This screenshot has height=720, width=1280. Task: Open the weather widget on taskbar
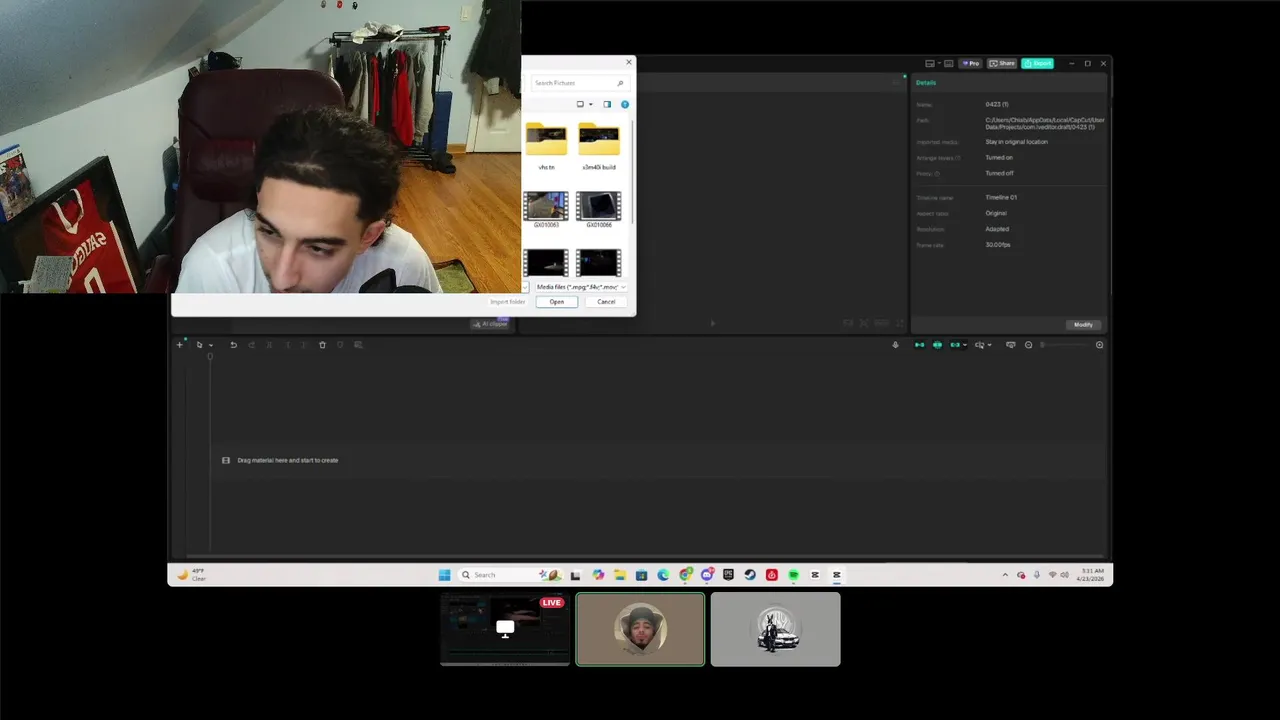click(x=191, y=575)
